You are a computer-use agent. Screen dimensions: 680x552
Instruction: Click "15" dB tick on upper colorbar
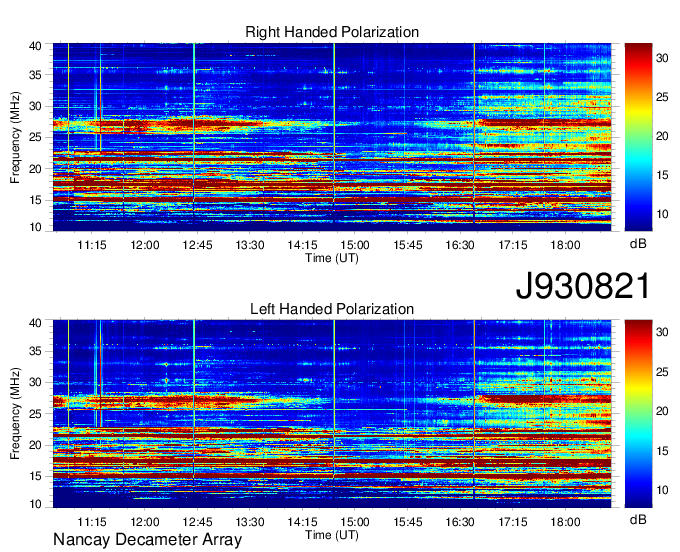tap(662, 175)
